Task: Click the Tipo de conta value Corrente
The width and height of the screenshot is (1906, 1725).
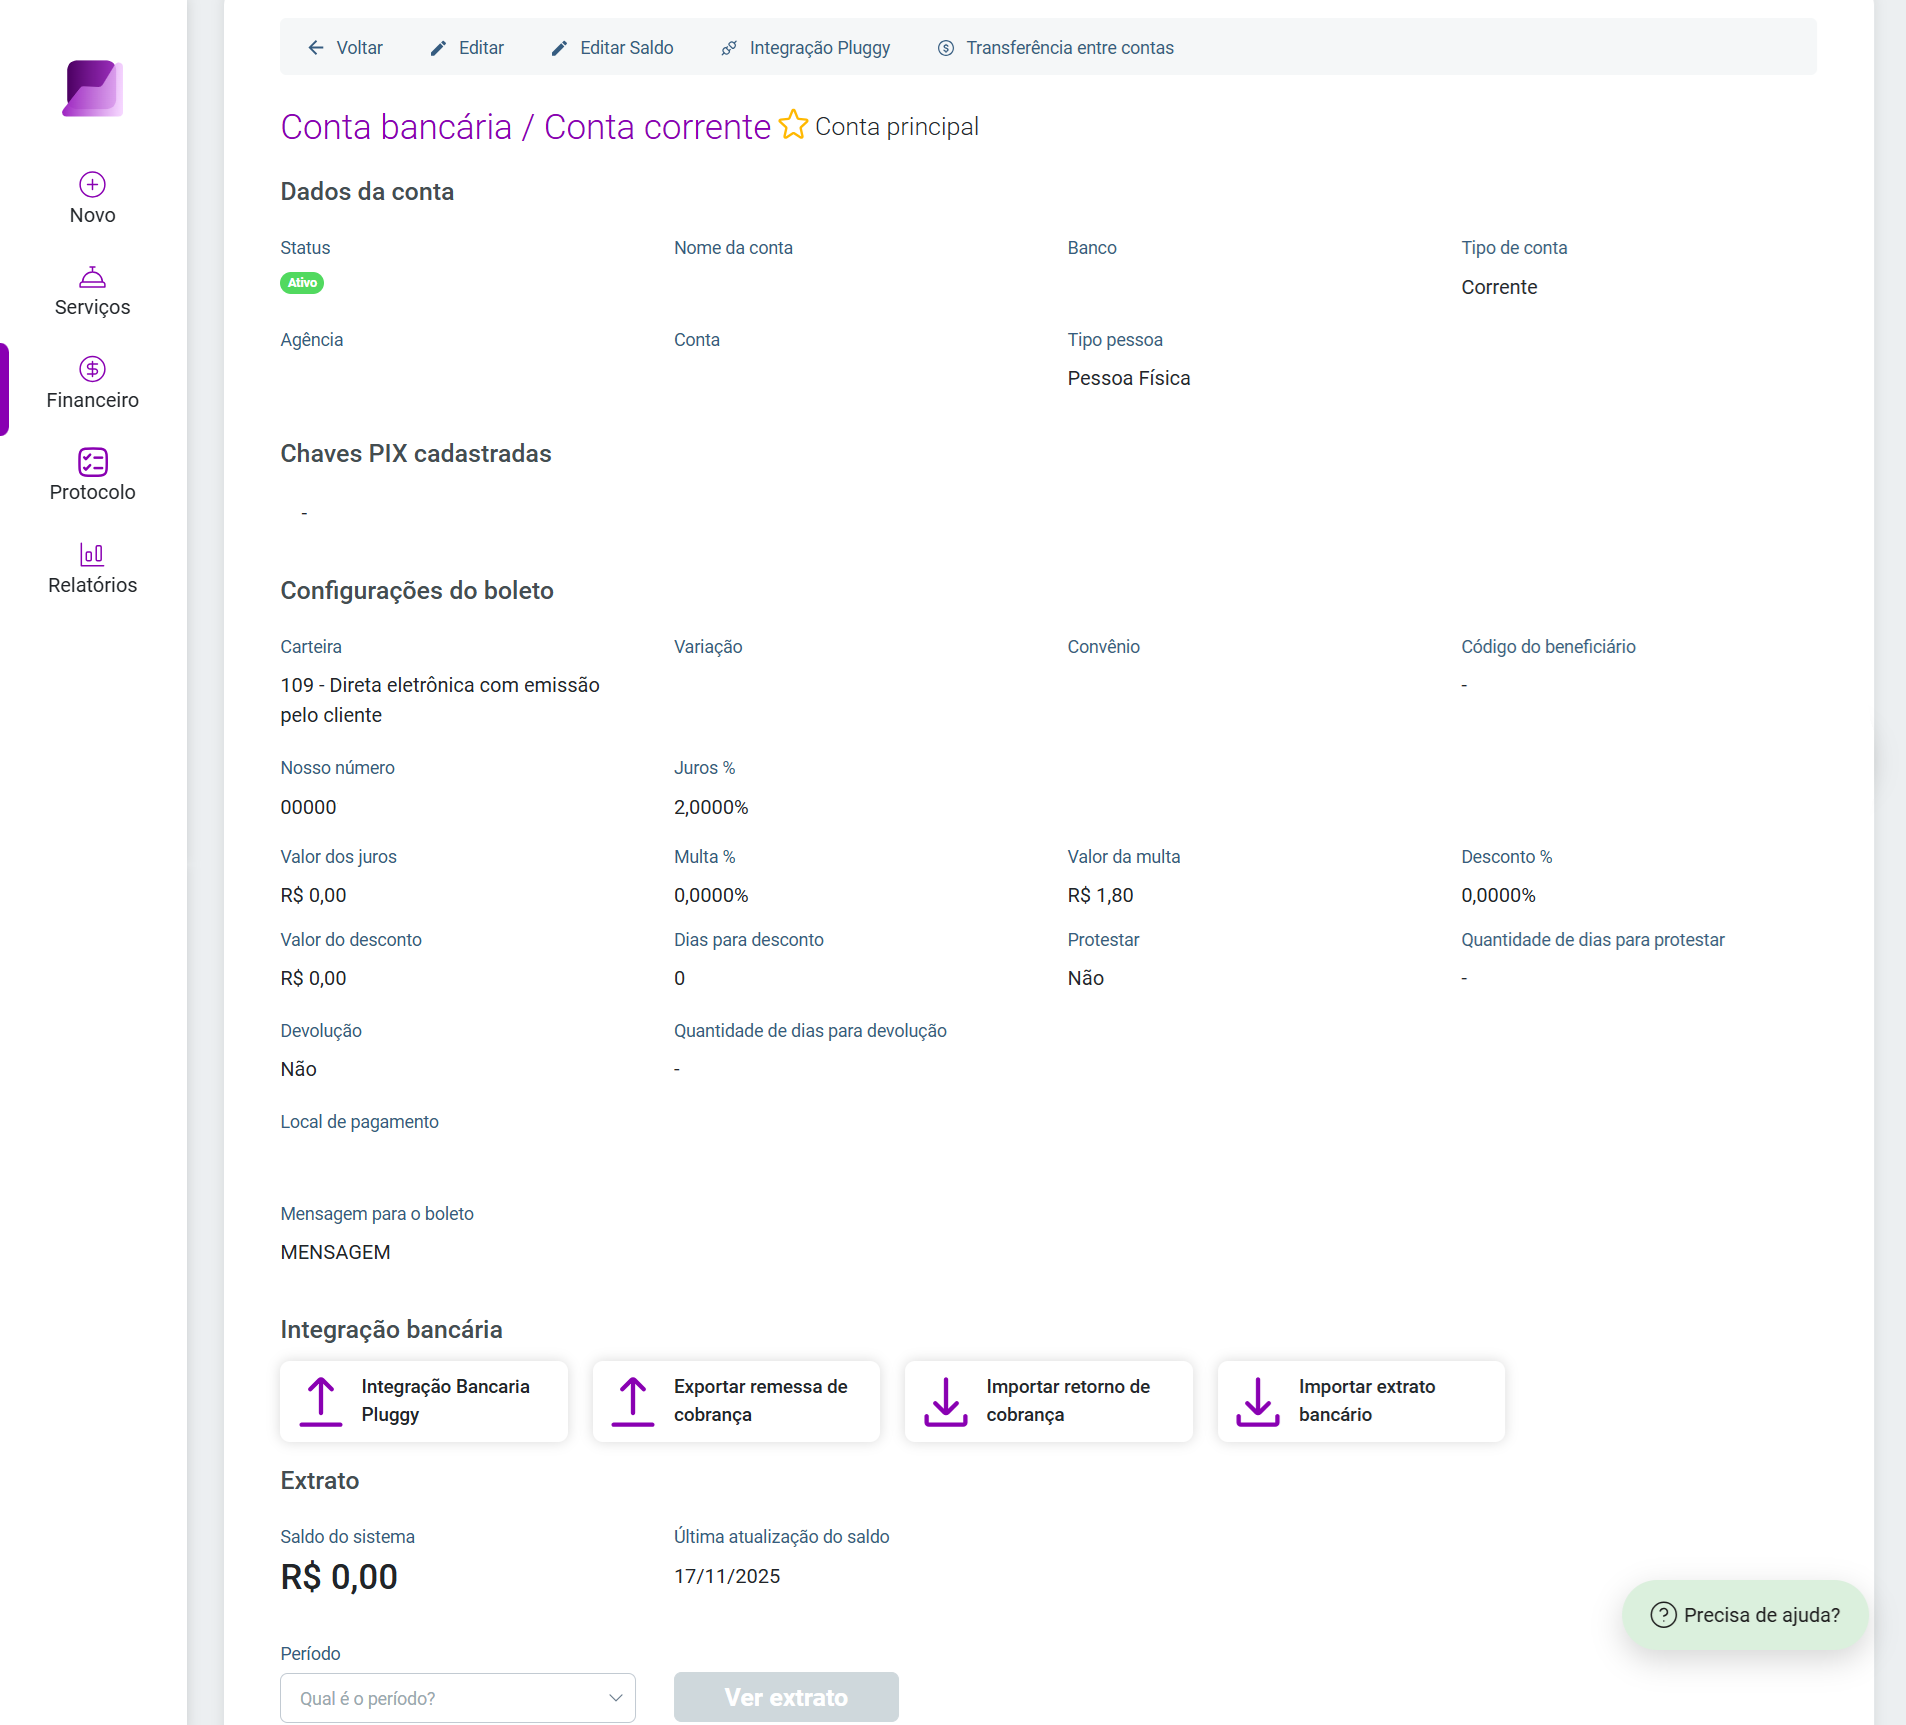Action: pyautogui.click(x=1499, y=287)
